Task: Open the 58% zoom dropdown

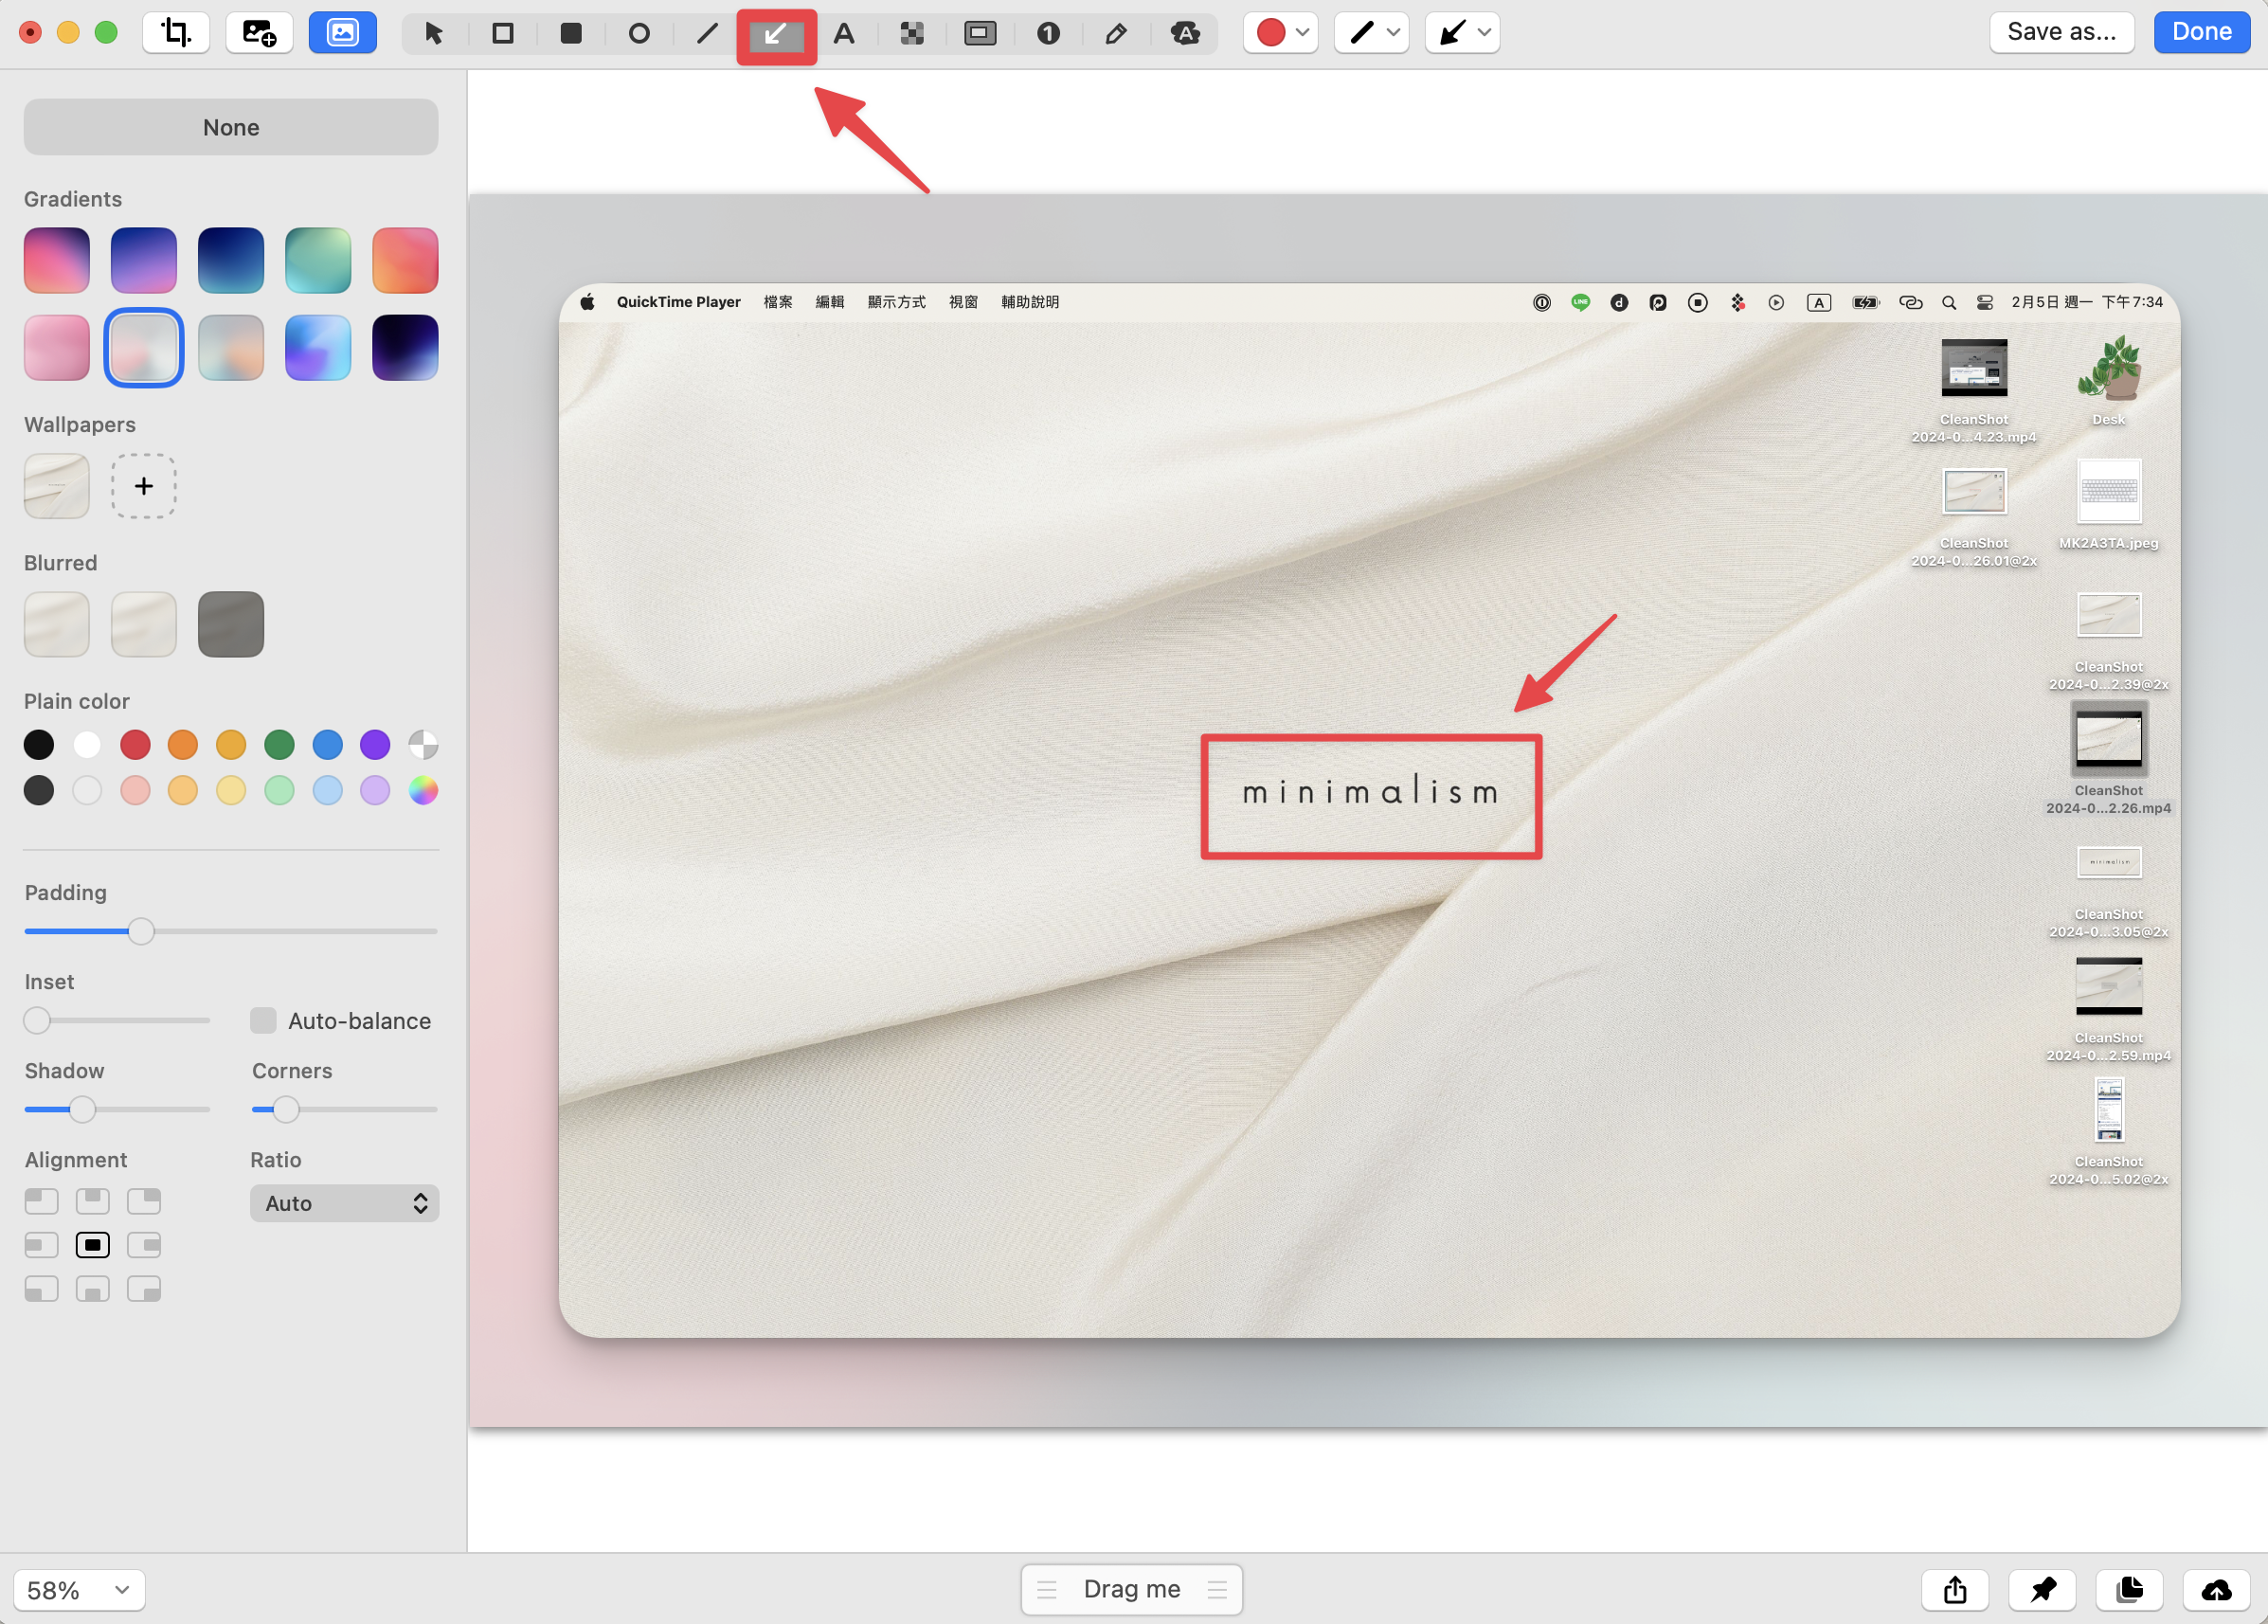Action: [79, 1589]
